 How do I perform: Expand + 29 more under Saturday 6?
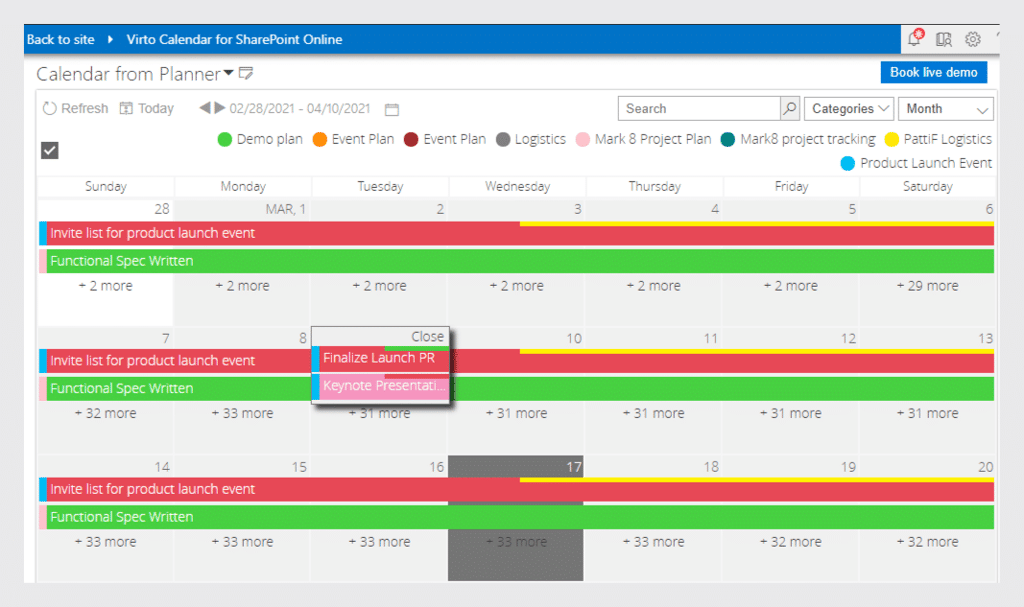click(927, 286)
